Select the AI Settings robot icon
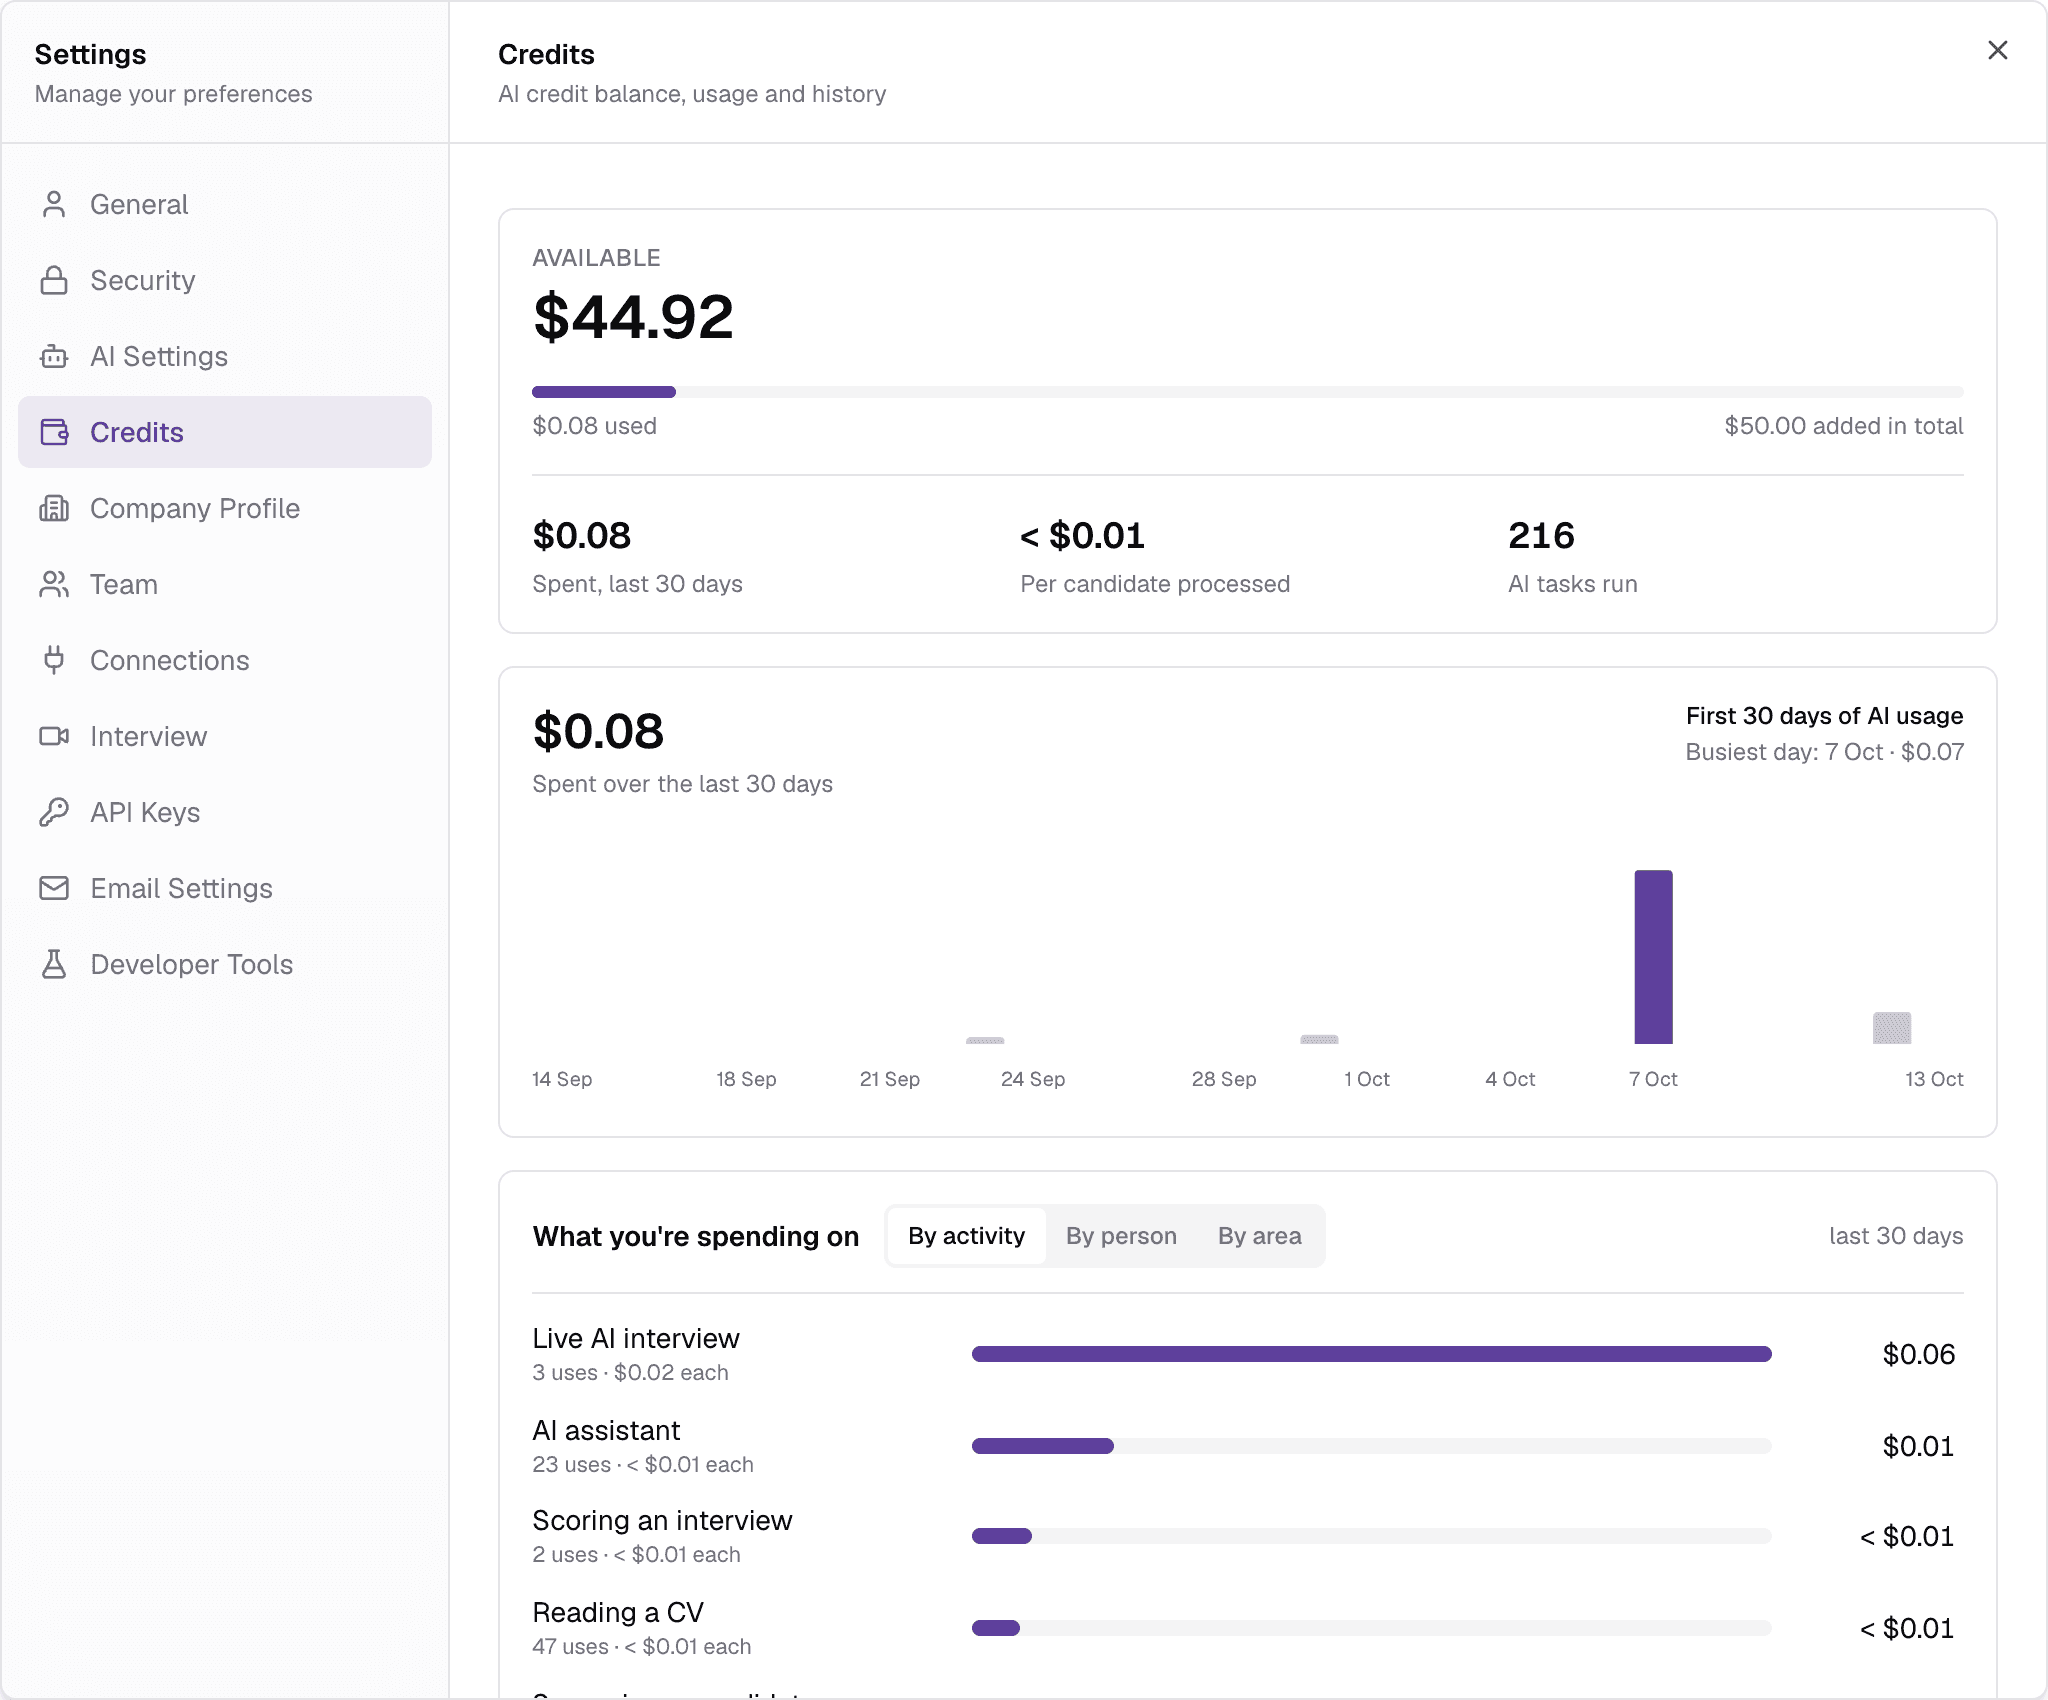The height and width of the screenshot is (1700, 2048). point(54,356)
